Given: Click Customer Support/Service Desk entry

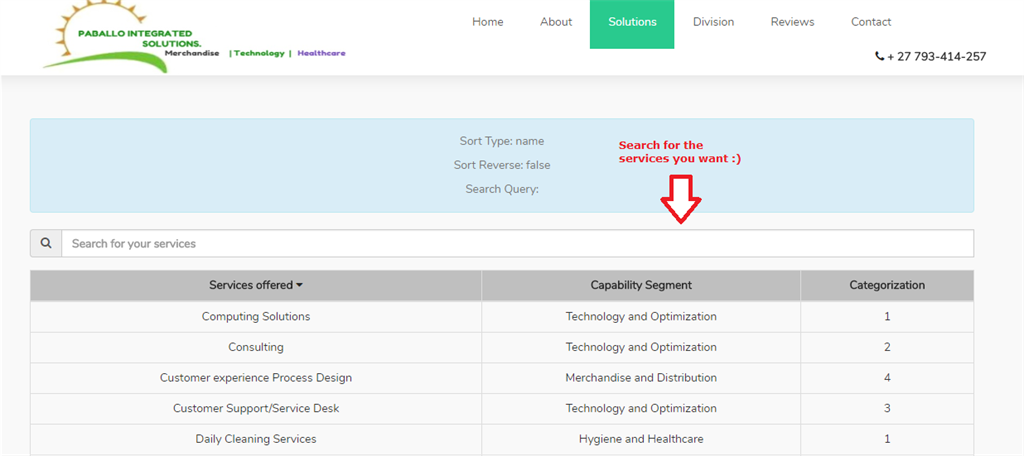Looking at the screenshot, I should (256, 409).
